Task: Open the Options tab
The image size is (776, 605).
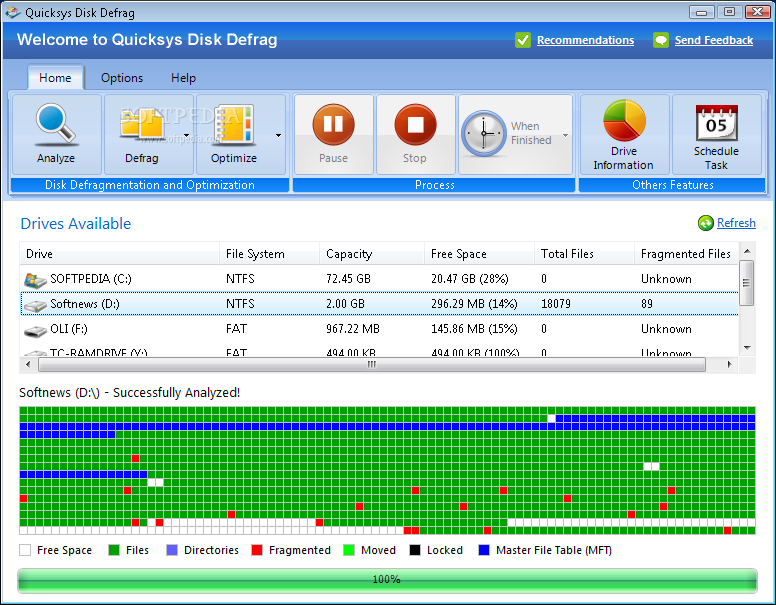Action: pos(122,78)
